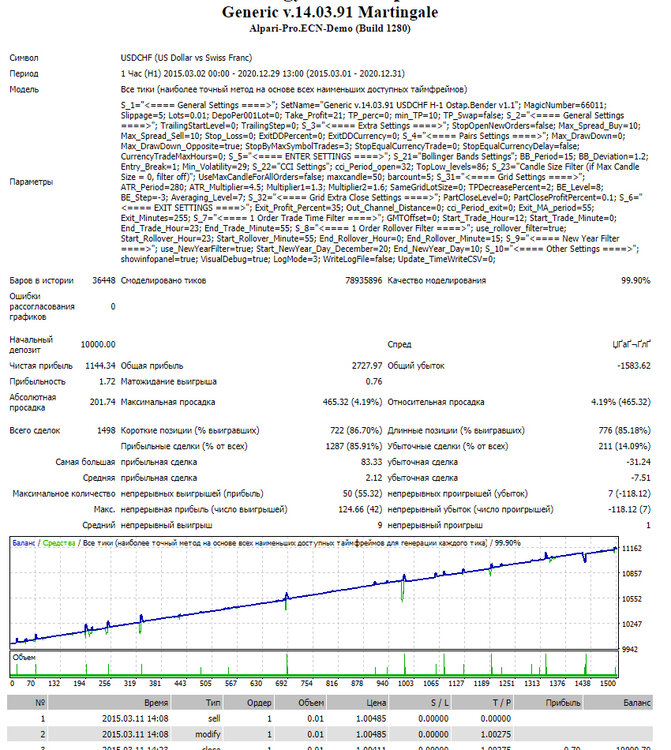Screen dimensions: 671x750
Task: Select the gross loss value -1583.62
Action: (634, 366)
